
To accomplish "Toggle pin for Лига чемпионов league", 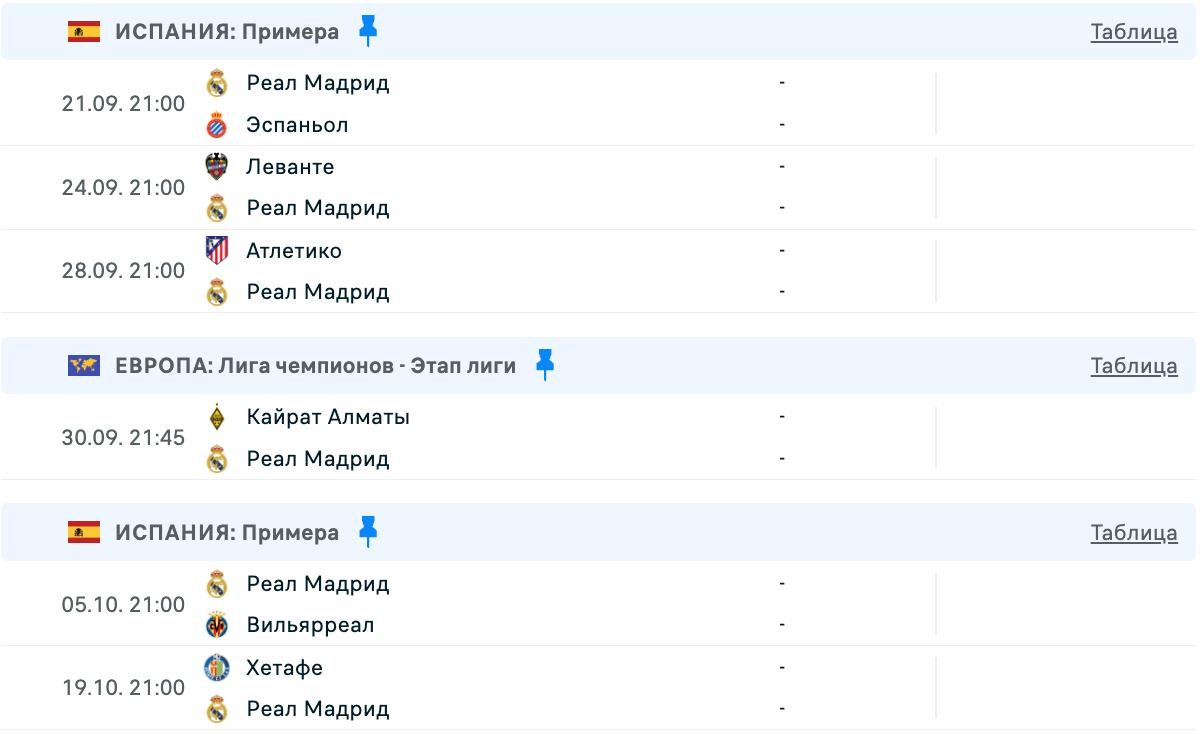I will click(x=544, y=366).
